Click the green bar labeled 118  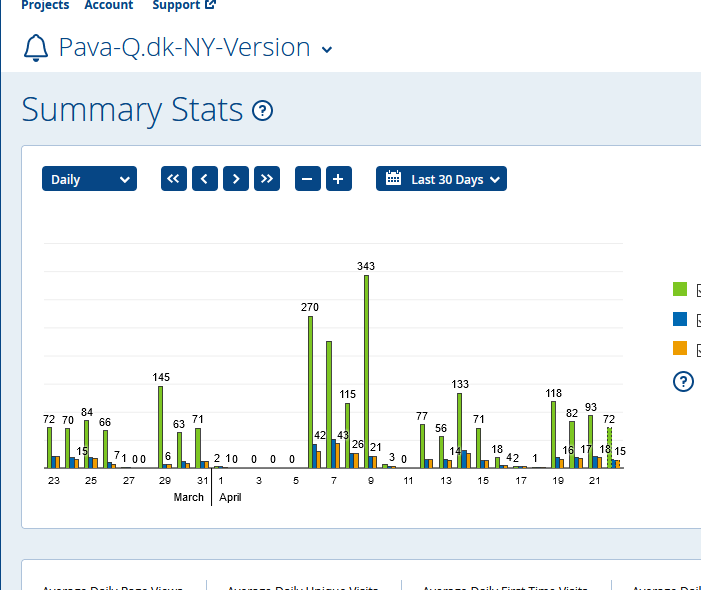coord(553,434)
